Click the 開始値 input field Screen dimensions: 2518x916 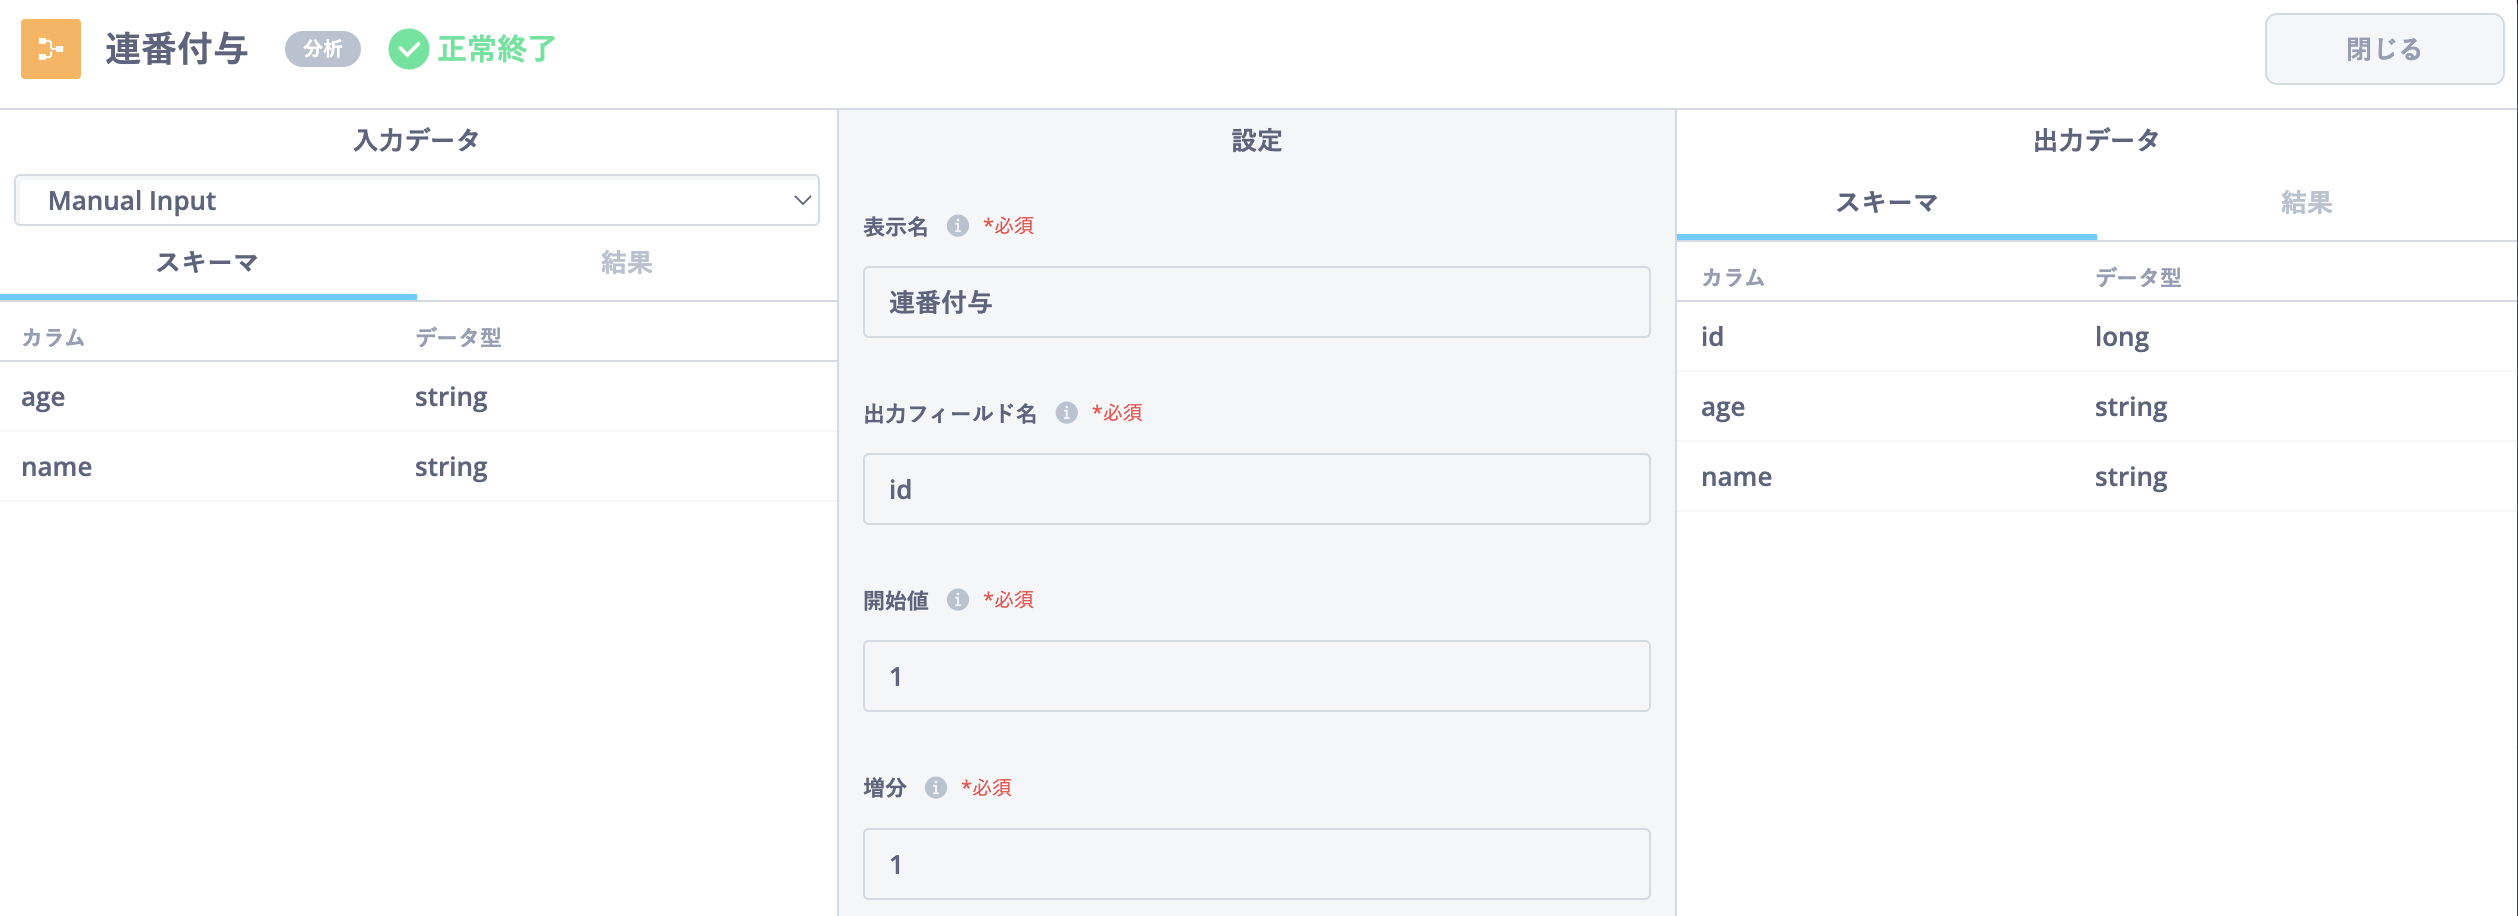[1256, 676]
